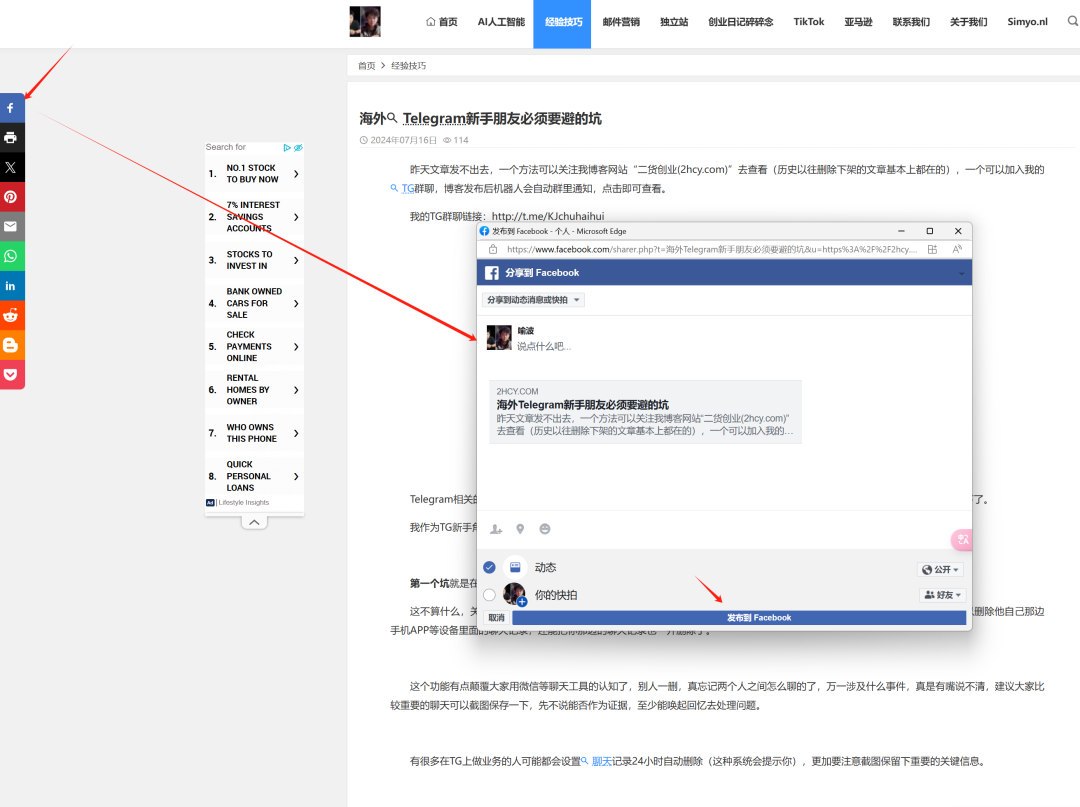Click the 聊天 keyword link in the article

(x=601, y=762)
